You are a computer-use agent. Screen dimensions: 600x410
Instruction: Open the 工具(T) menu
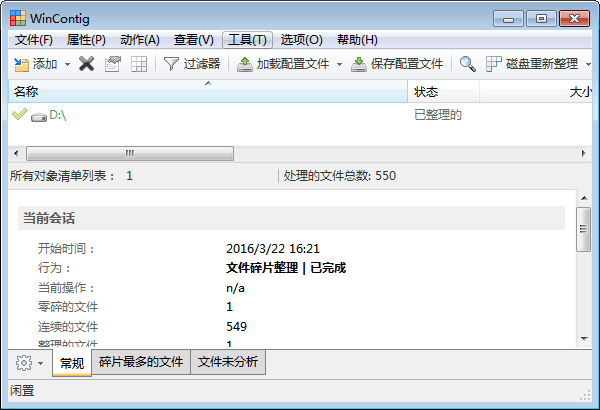pos(247,40)
